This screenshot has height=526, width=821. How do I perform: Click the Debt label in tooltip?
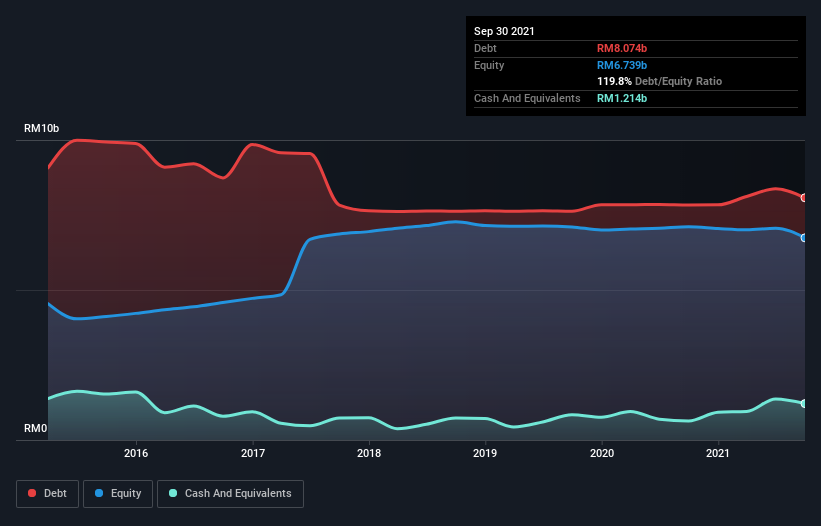pos(485,48)
